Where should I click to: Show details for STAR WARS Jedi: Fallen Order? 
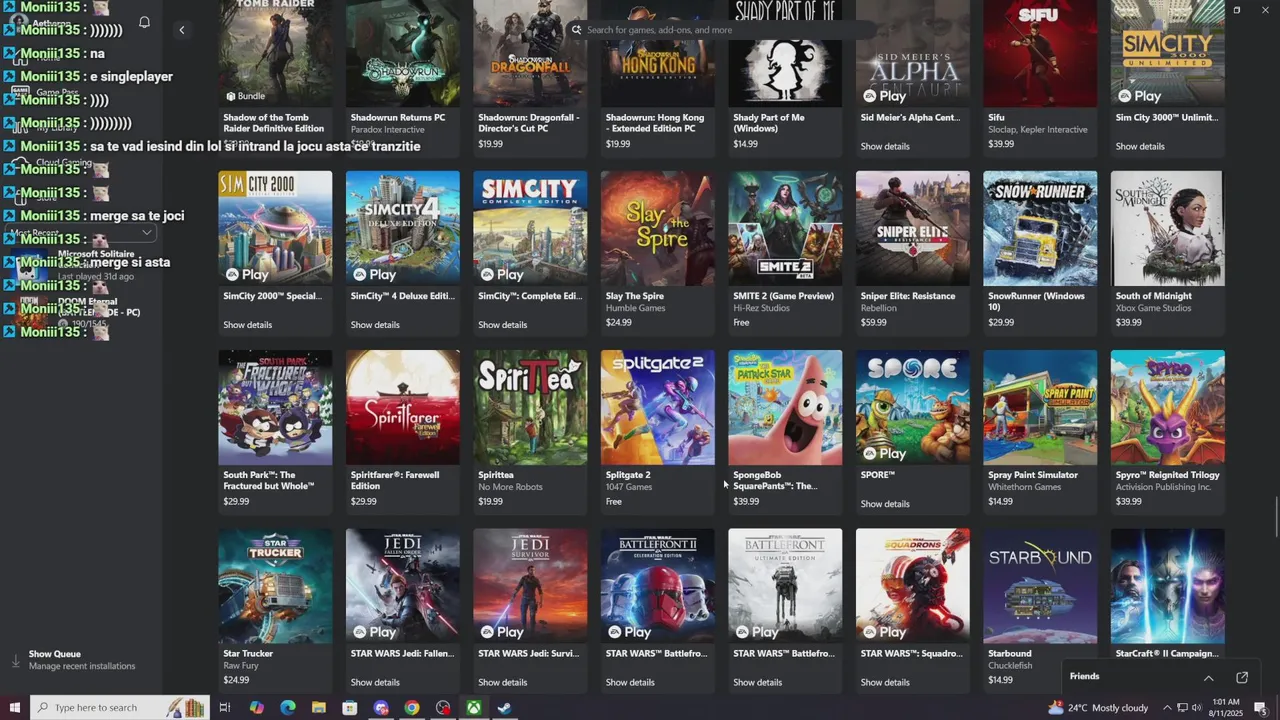(375, 683)
